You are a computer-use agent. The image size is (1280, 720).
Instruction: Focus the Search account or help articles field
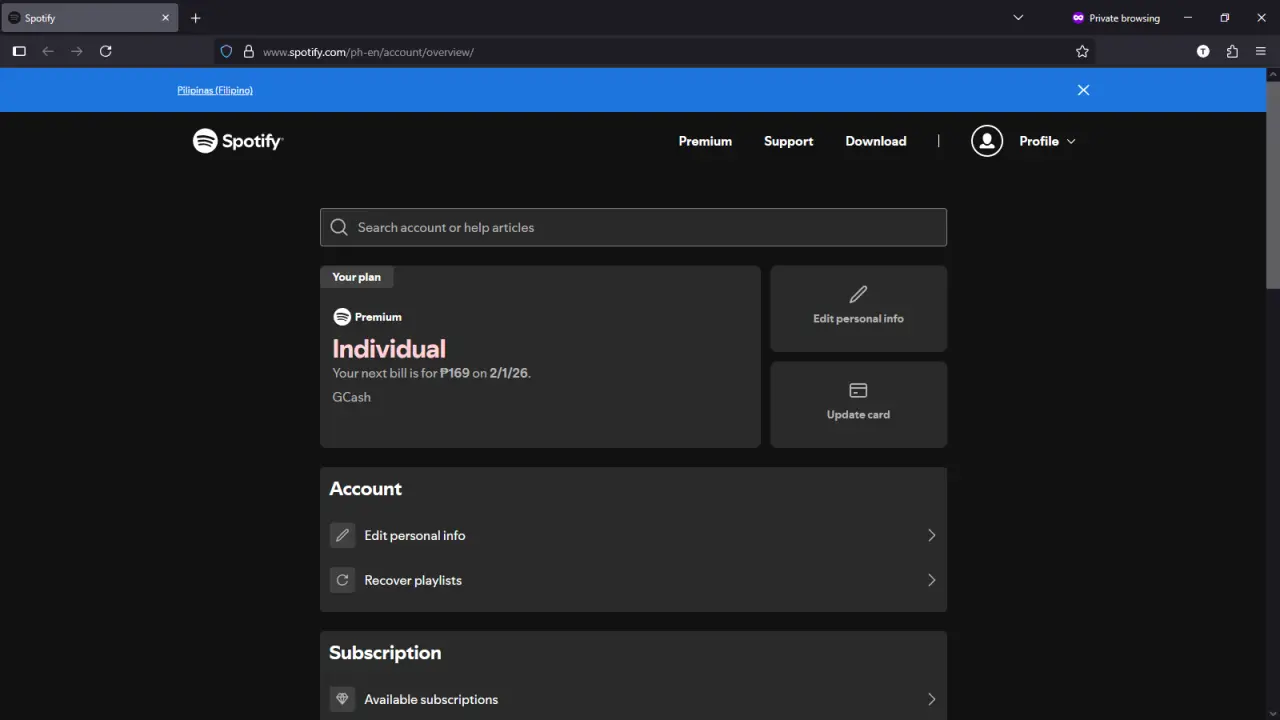click(x=633, y=227)
